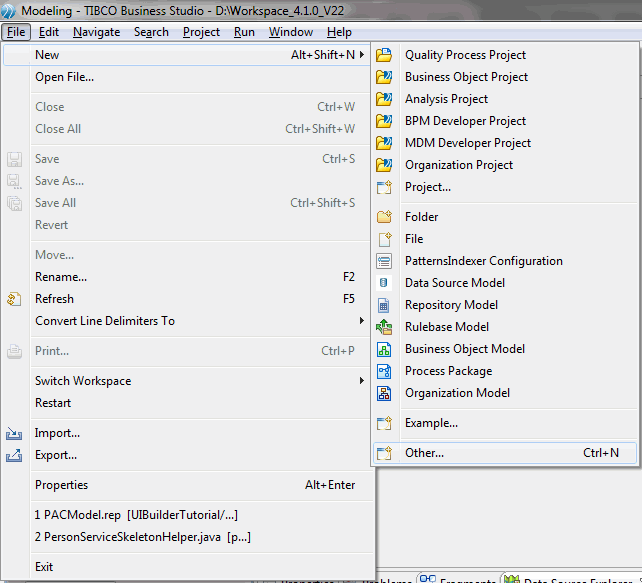Expand the Convert Line Delimiters To submenu arrow
The height and width of the screenshot is (583, 642).
362,321
